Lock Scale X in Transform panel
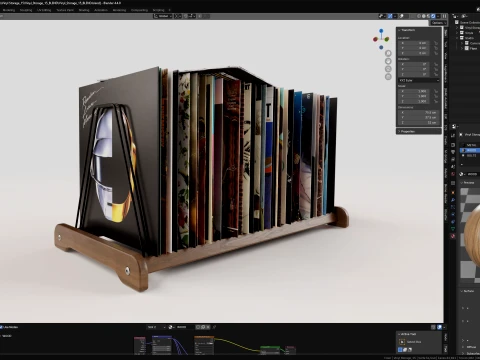Viewport: 480px width, 360px height. tap(436, 91)
